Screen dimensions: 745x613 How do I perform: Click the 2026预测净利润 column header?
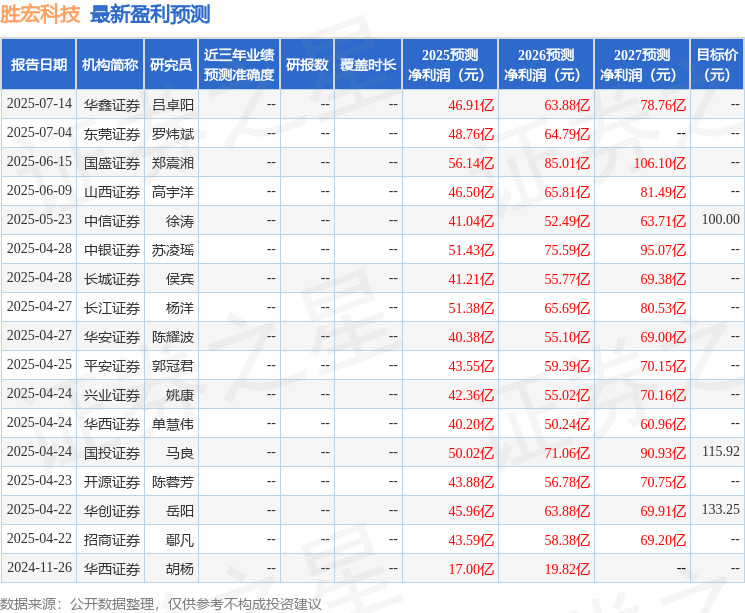pyautogui.click(x=546, y=65)
